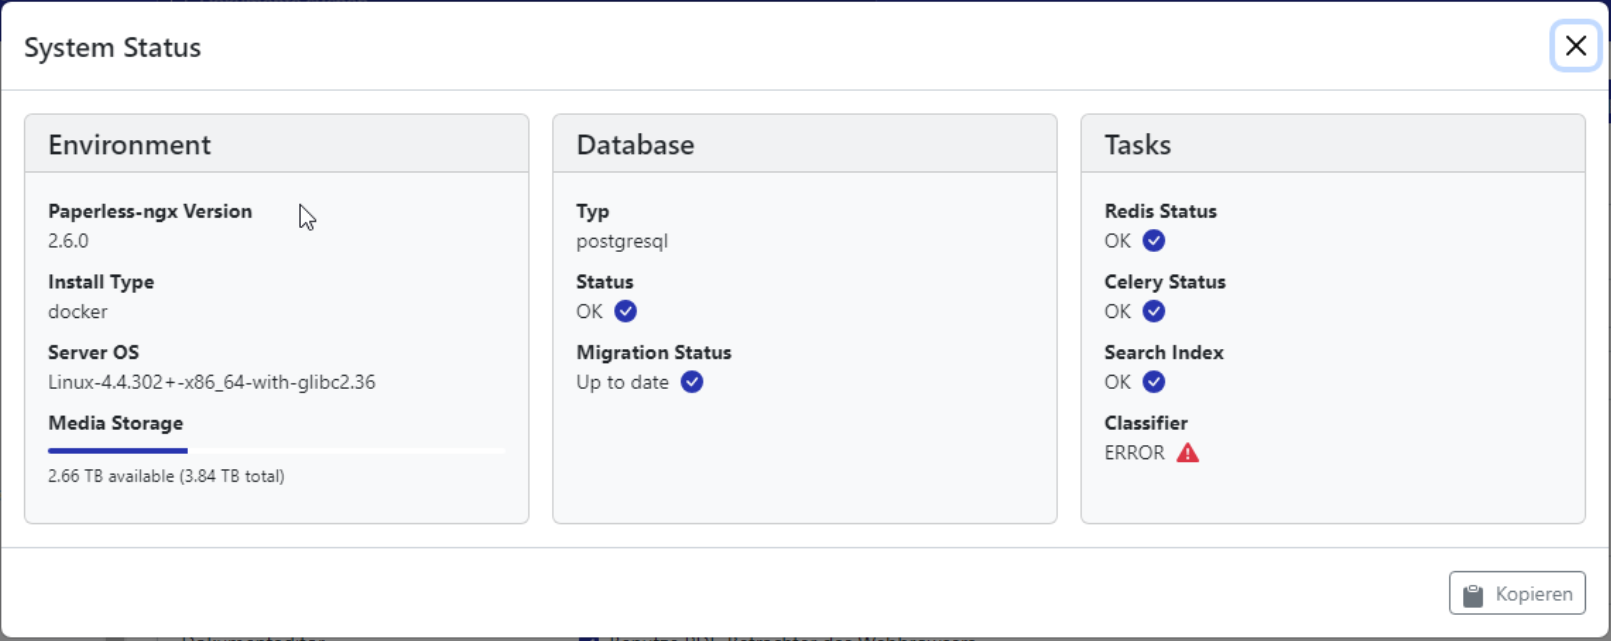Click the Up to date migration text
This screenshot has height=641, width=1611.
(622, 382)
